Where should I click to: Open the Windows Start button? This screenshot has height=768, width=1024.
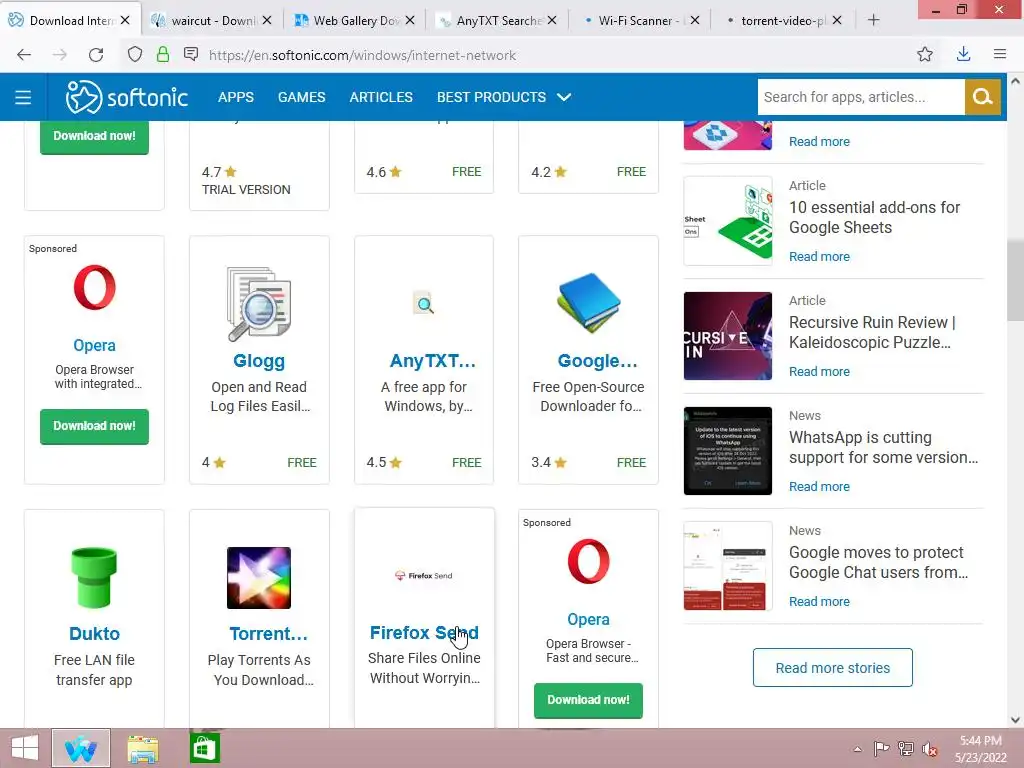pos(25,748)
